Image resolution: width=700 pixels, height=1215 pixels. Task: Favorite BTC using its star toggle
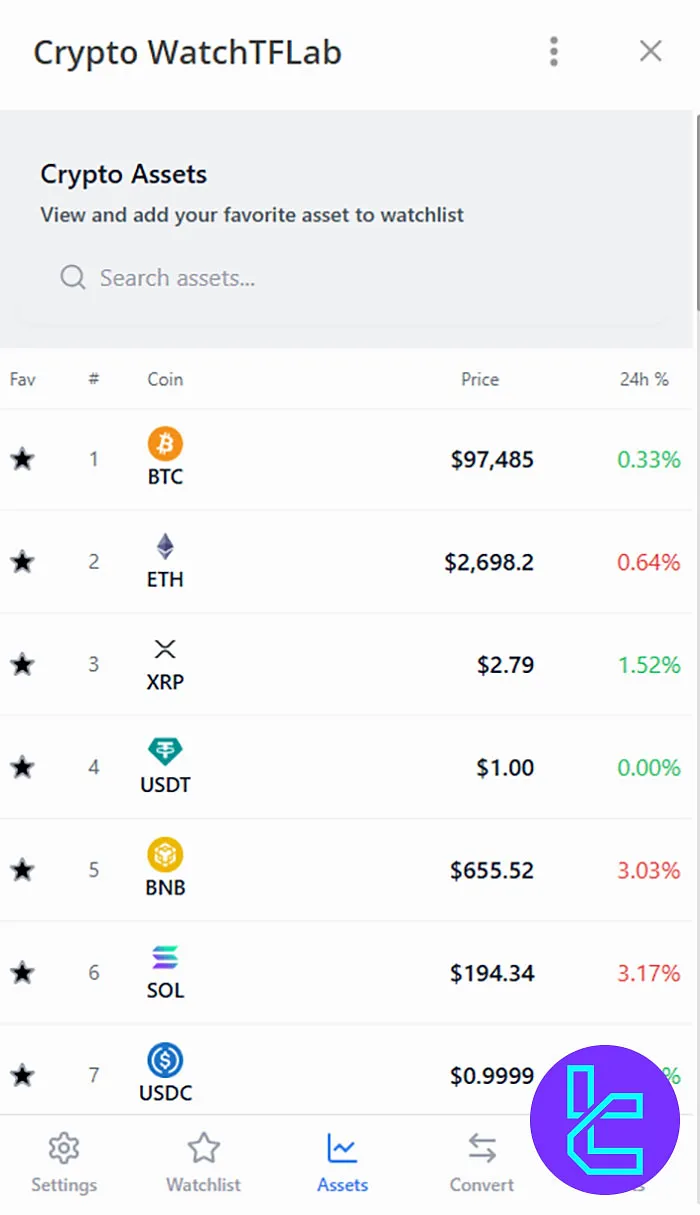[22, 459]
